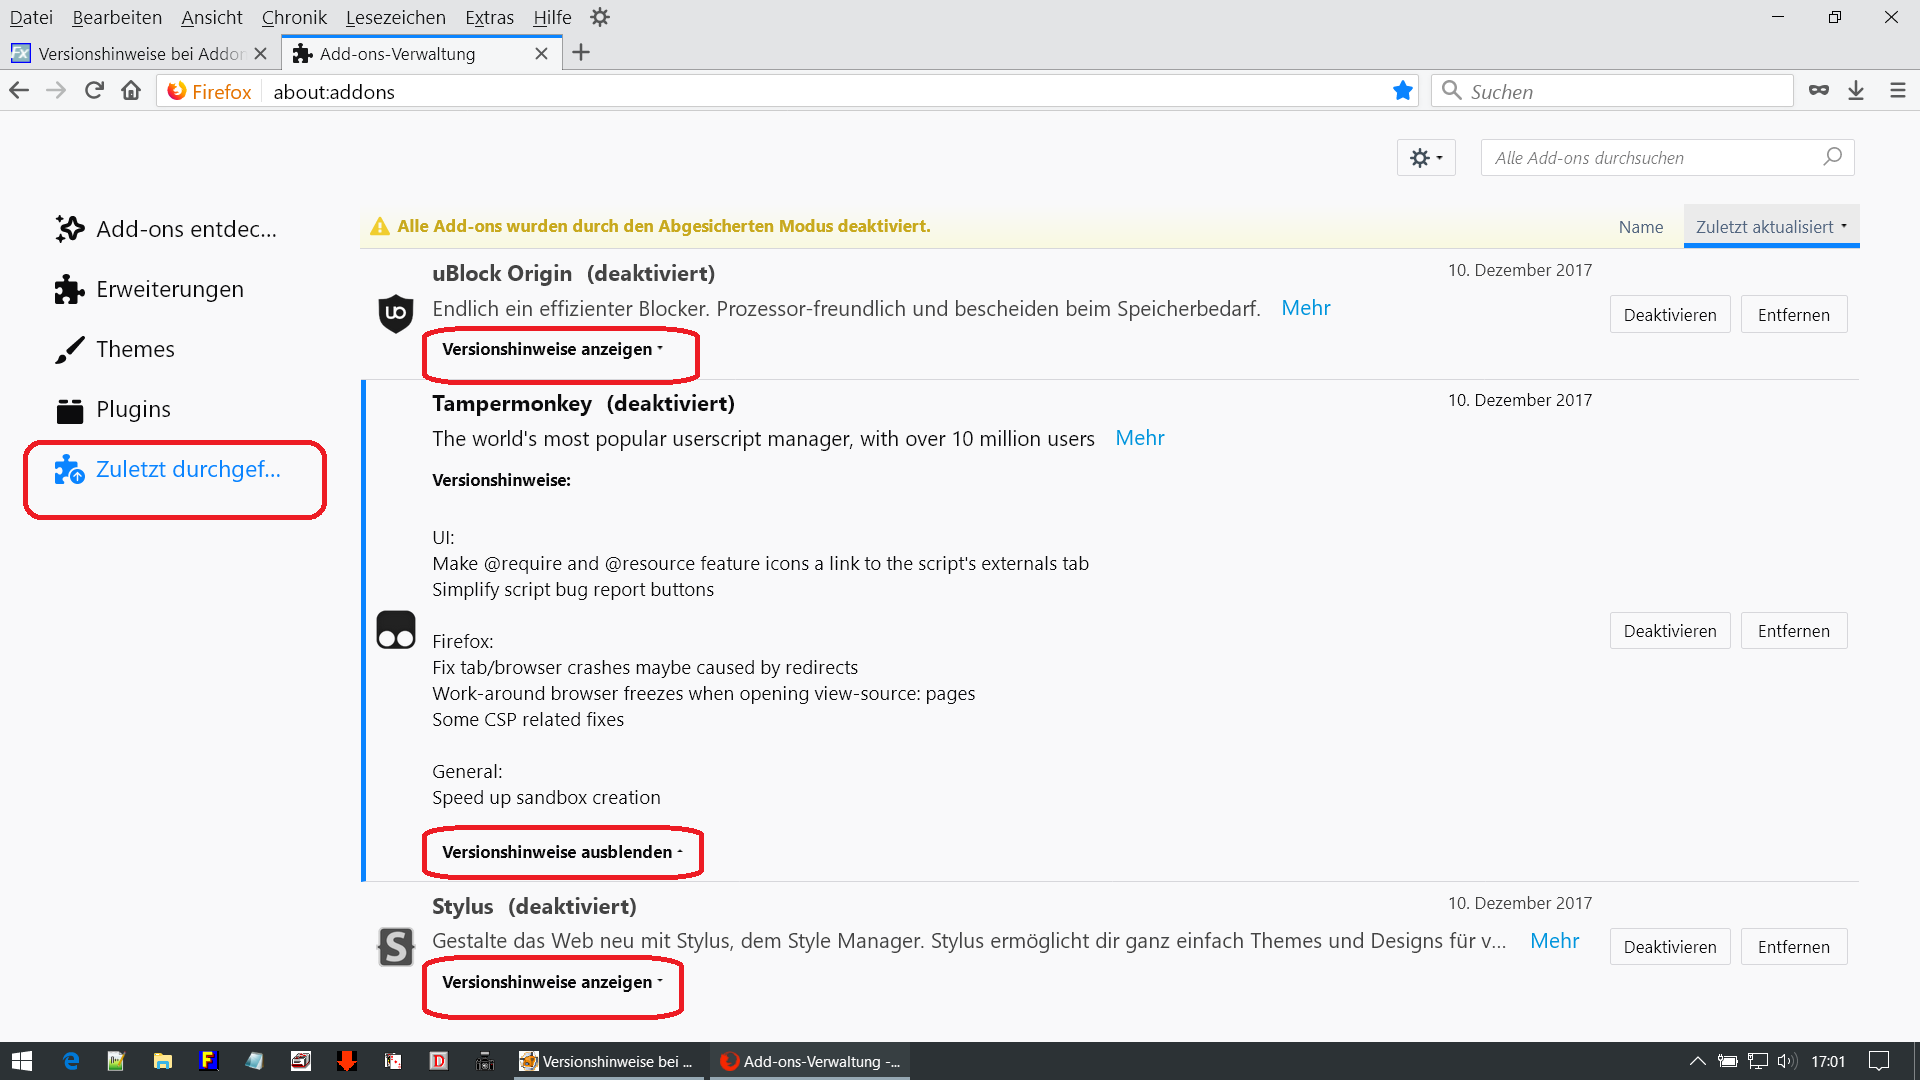Sort add-ons by Name
The width and height of the screenshot is (1920, 1080).
pos(1640,227)
